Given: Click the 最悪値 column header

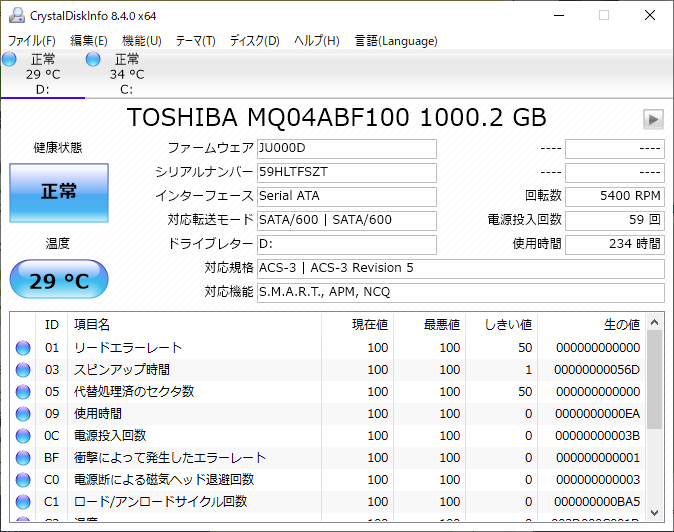Looking at the screenshot, I should (429, 324).
